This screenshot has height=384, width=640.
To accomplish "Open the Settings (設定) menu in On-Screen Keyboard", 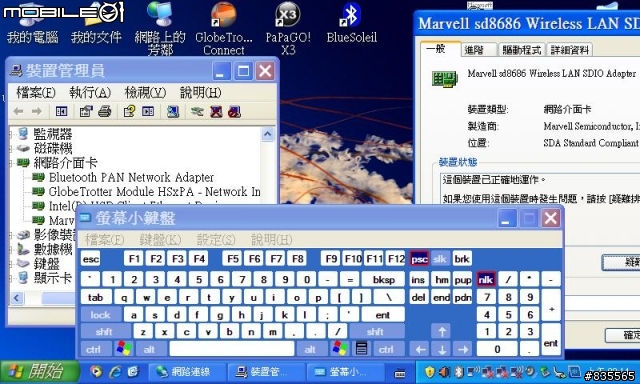I will click(216, 240).
